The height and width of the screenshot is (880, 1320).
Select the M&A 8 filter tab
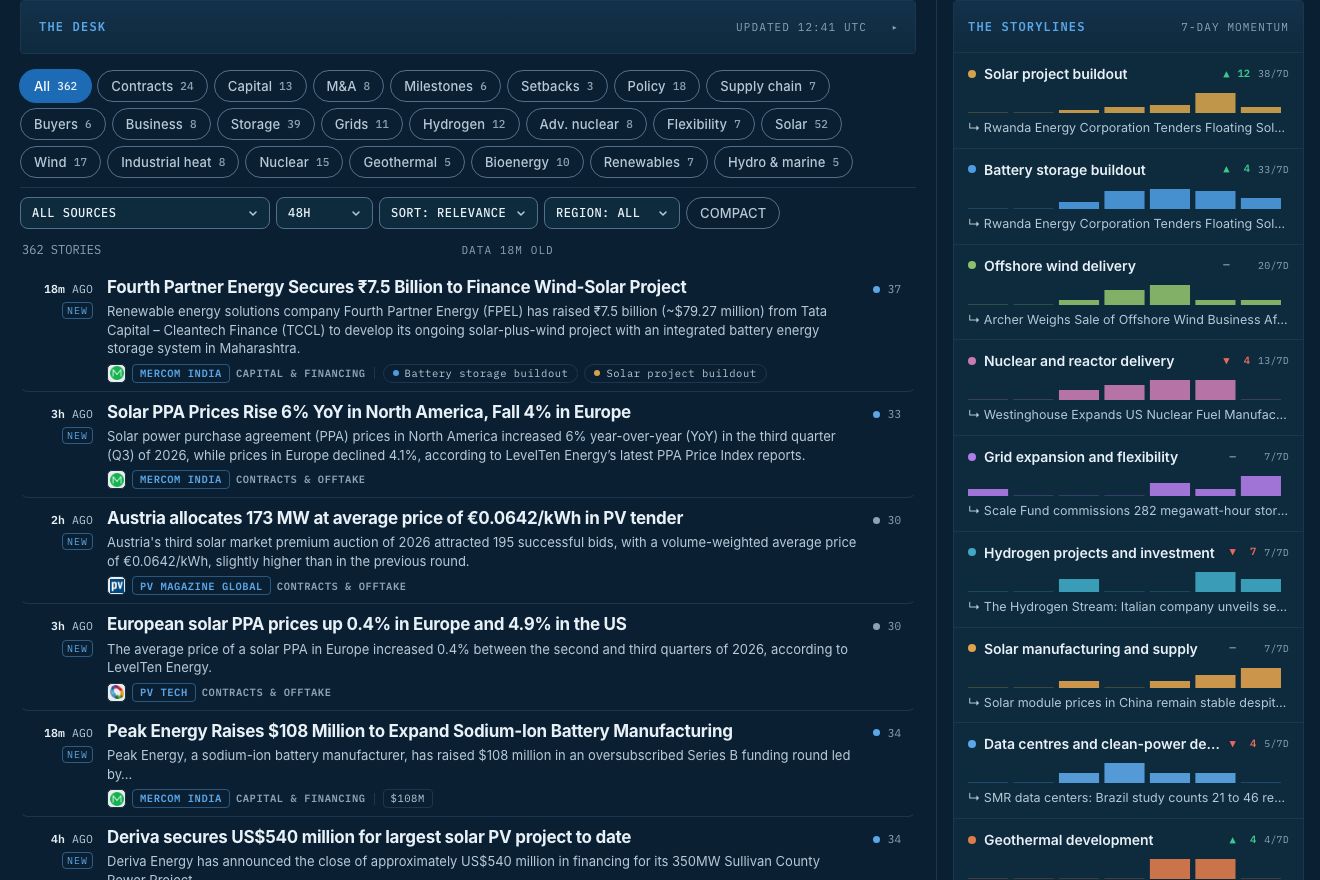click(x=348, y=86)
